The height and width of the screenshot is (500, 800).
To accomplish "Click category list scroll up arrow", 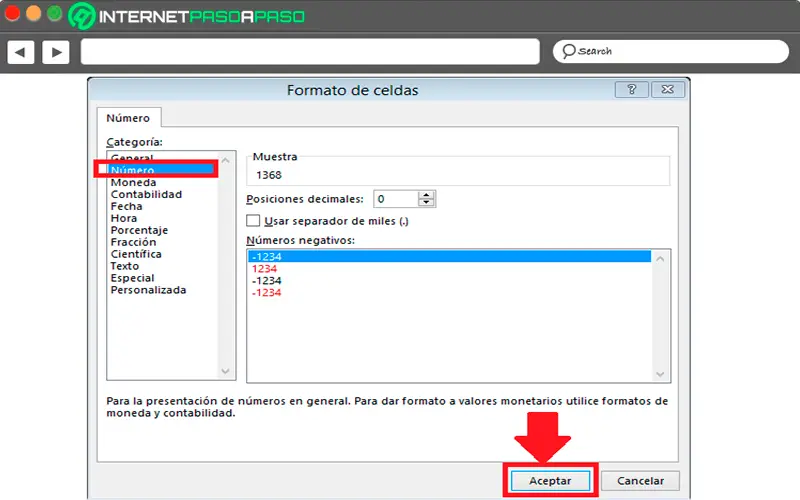I will coord(226,161).
